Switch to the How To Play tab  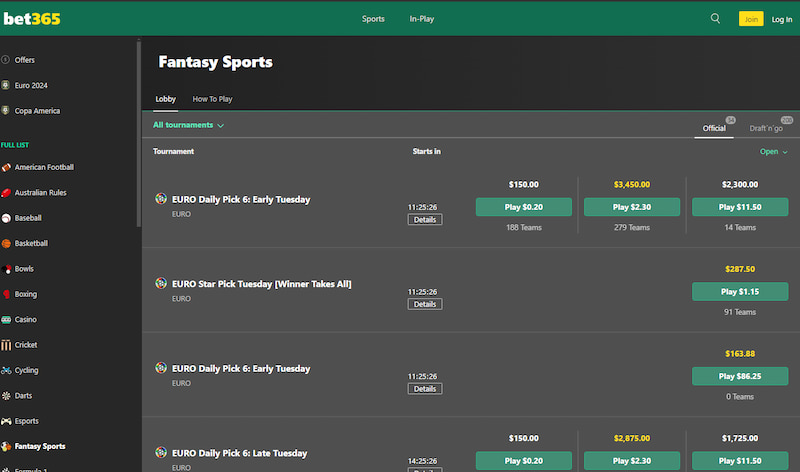point(212,99)
